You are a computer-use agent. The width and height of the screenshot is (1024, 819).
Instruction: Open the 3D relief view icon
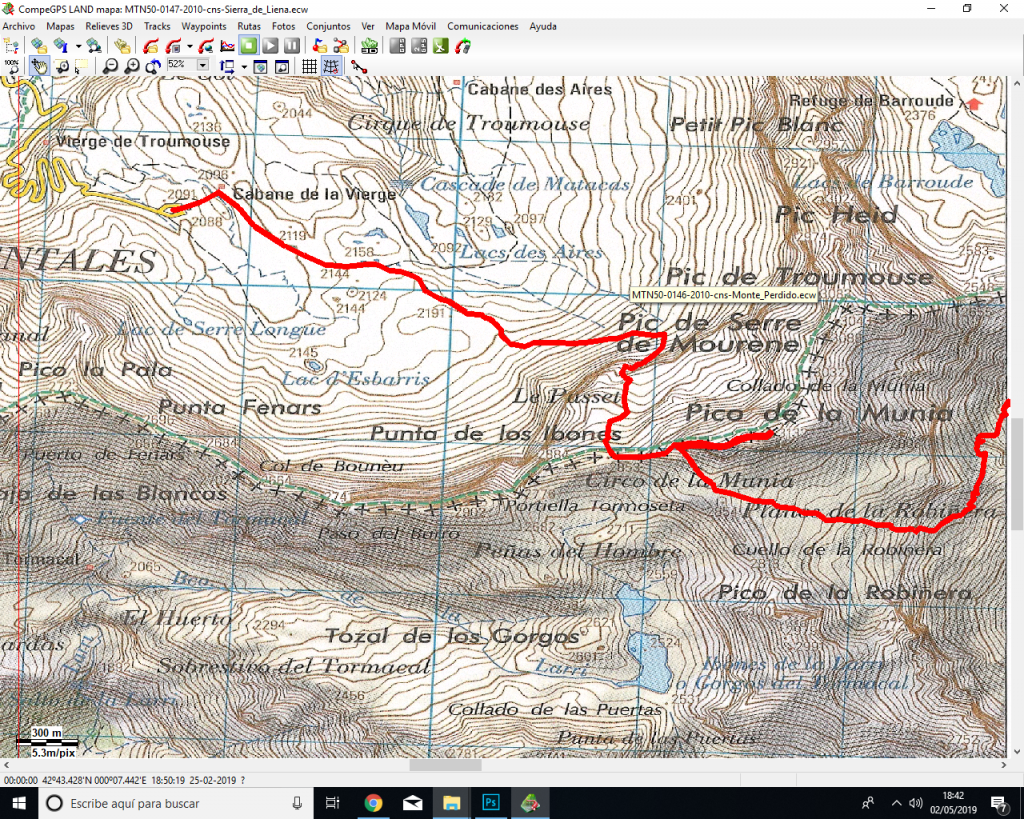pos(370,45)
